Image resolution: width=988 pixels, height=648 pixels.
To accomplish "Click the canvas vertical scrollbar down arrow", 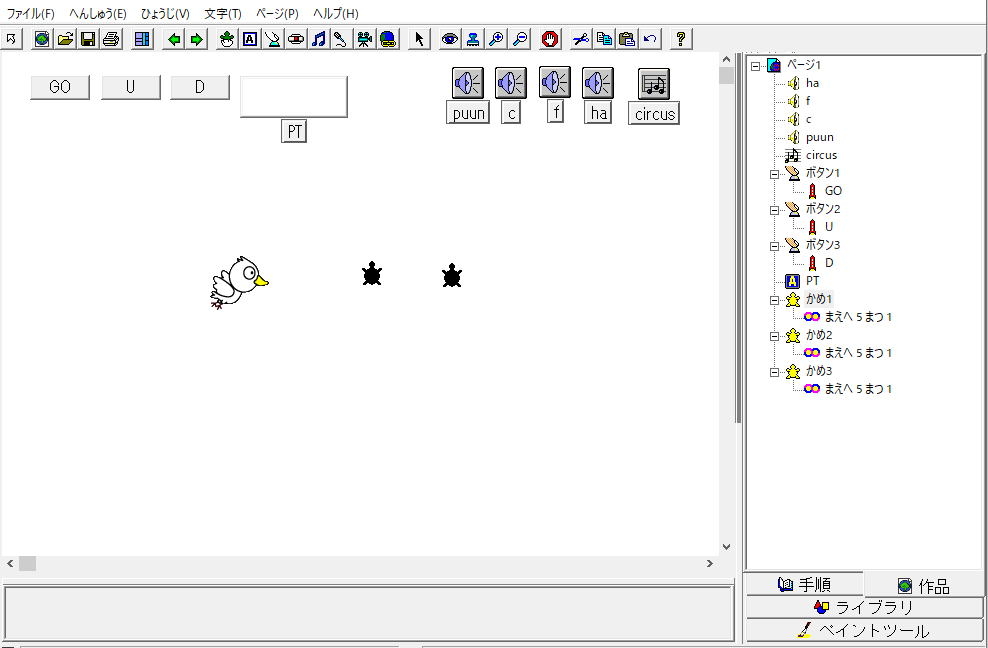I will (x=727, y=547).
